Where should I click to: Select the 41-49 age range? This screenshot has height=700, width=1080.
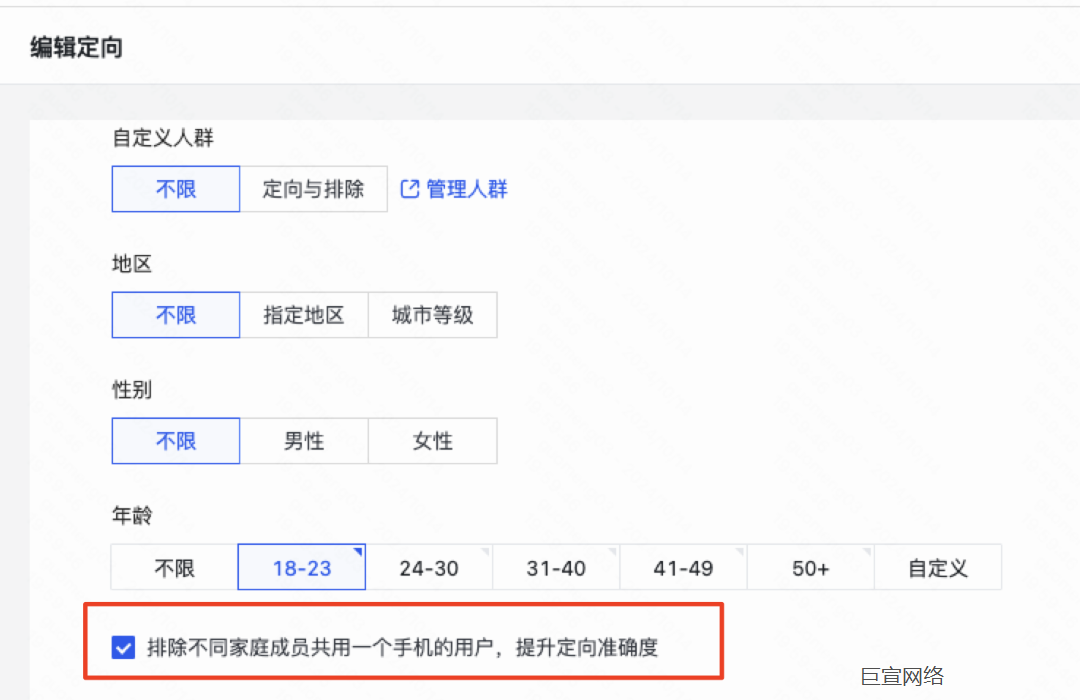click(x=683, y=566)
